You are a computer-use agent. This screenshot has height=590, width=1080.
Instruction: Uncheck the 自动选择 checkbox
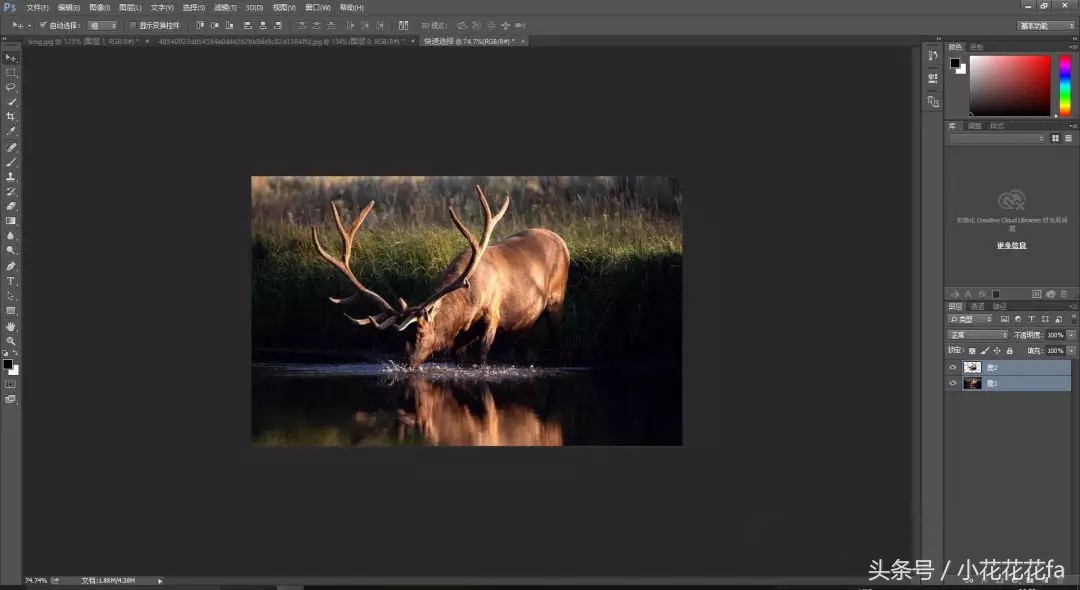43,25
